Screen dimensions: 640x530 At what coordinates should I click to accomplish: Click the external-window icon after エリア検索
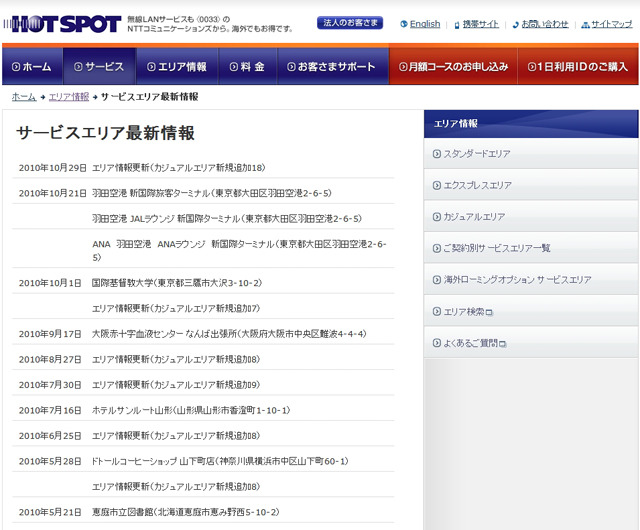coord(489,313)
